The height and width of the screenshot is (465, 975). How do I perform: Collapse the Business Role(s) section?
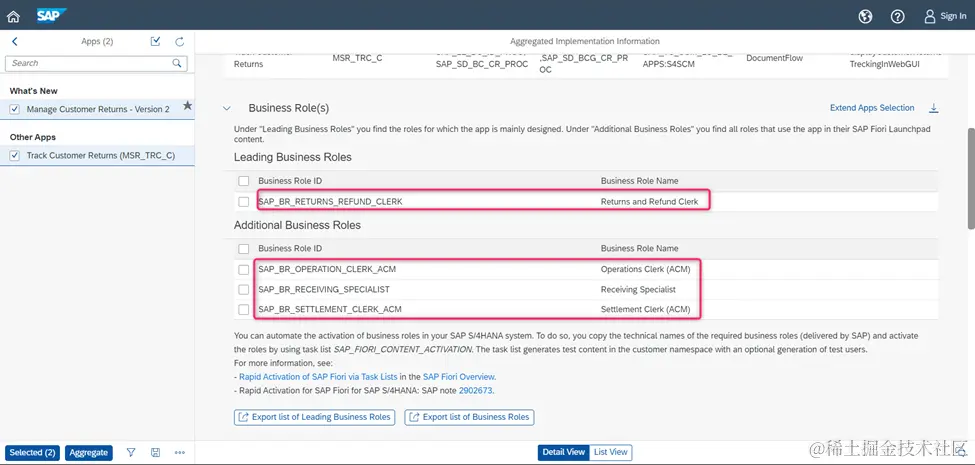pyautogui.click(x=226, y=108)
